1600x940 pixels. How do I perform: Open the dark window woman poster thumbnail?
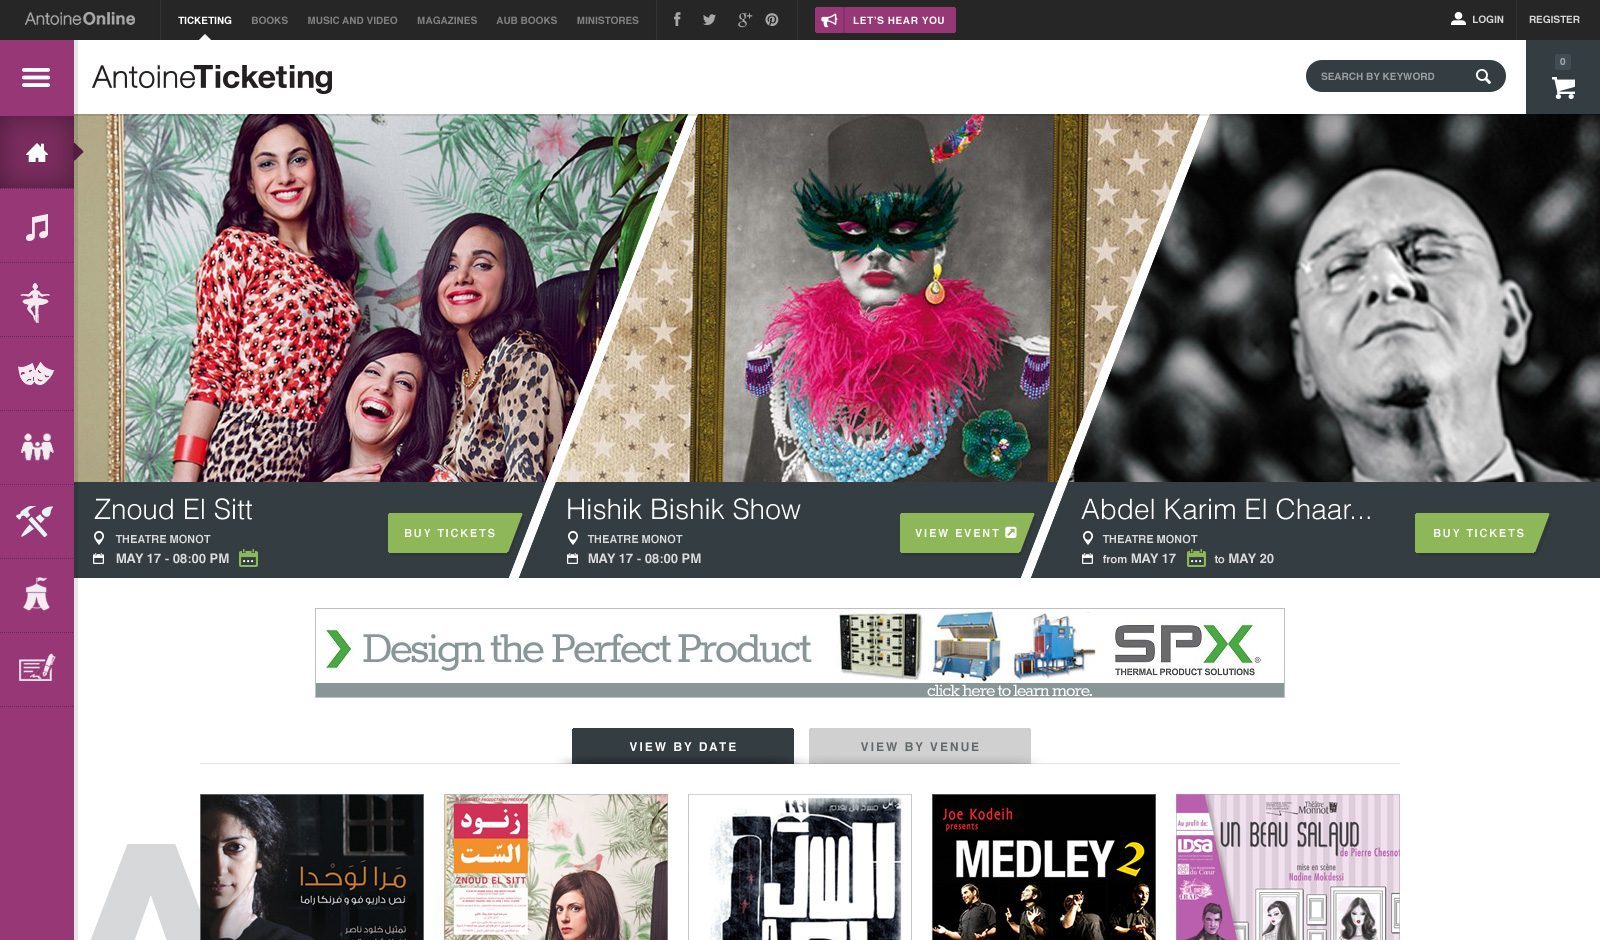312,867
